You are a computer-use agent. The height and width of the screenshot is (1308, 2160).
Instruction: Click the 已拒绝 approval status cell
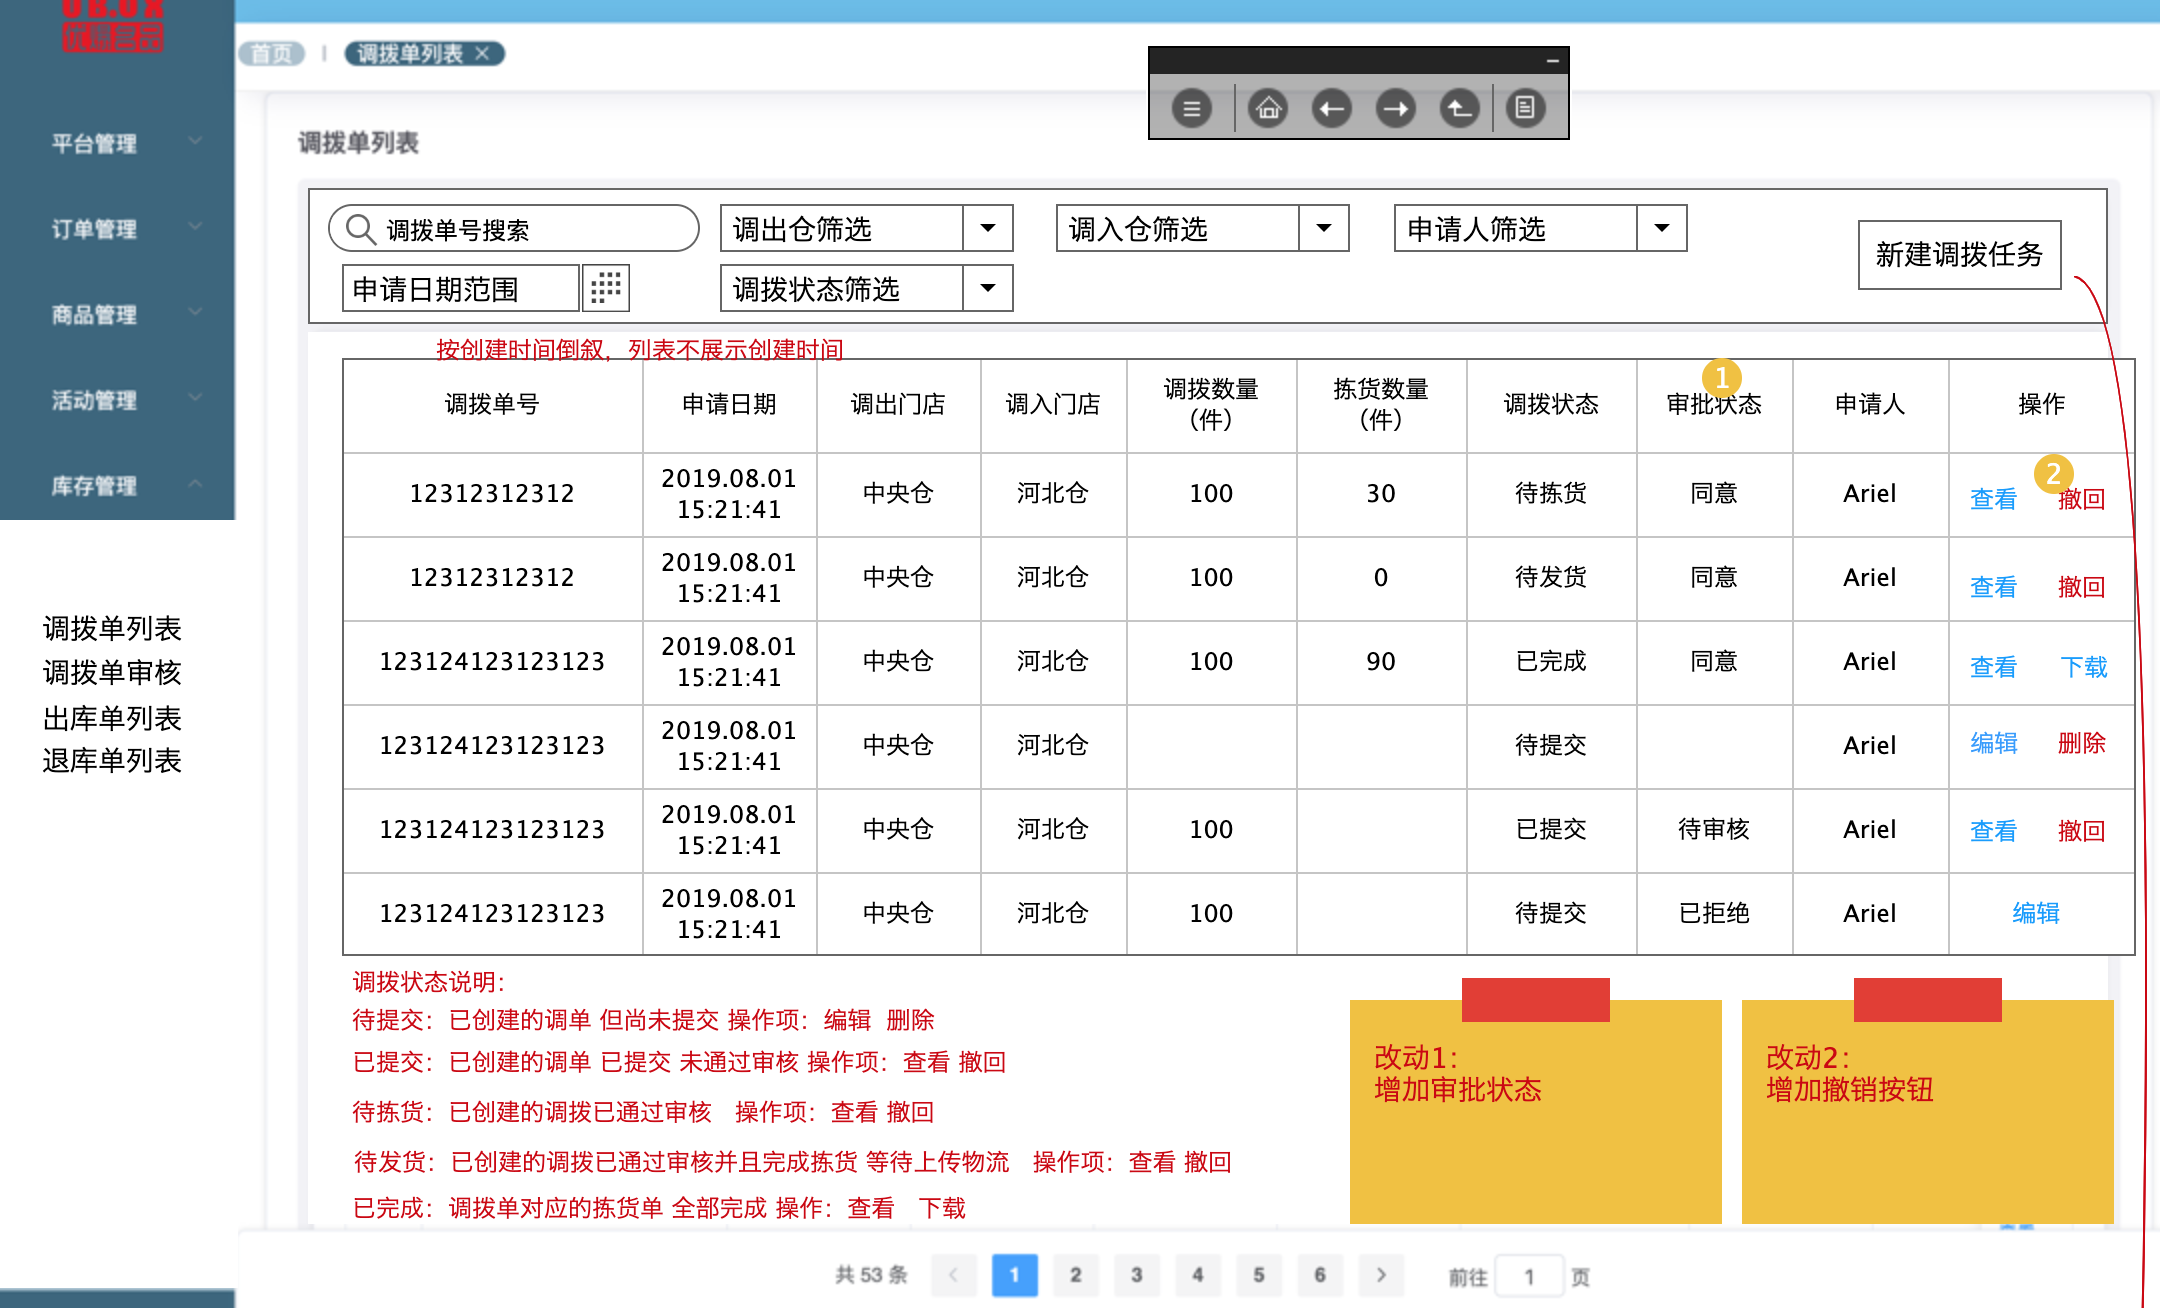coord(1714,913)
